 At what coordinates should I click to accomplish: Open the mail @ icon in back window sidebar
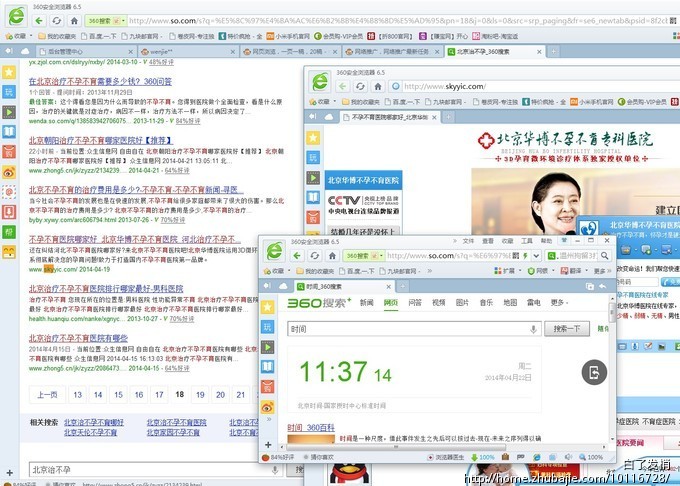tap(9, 191)
